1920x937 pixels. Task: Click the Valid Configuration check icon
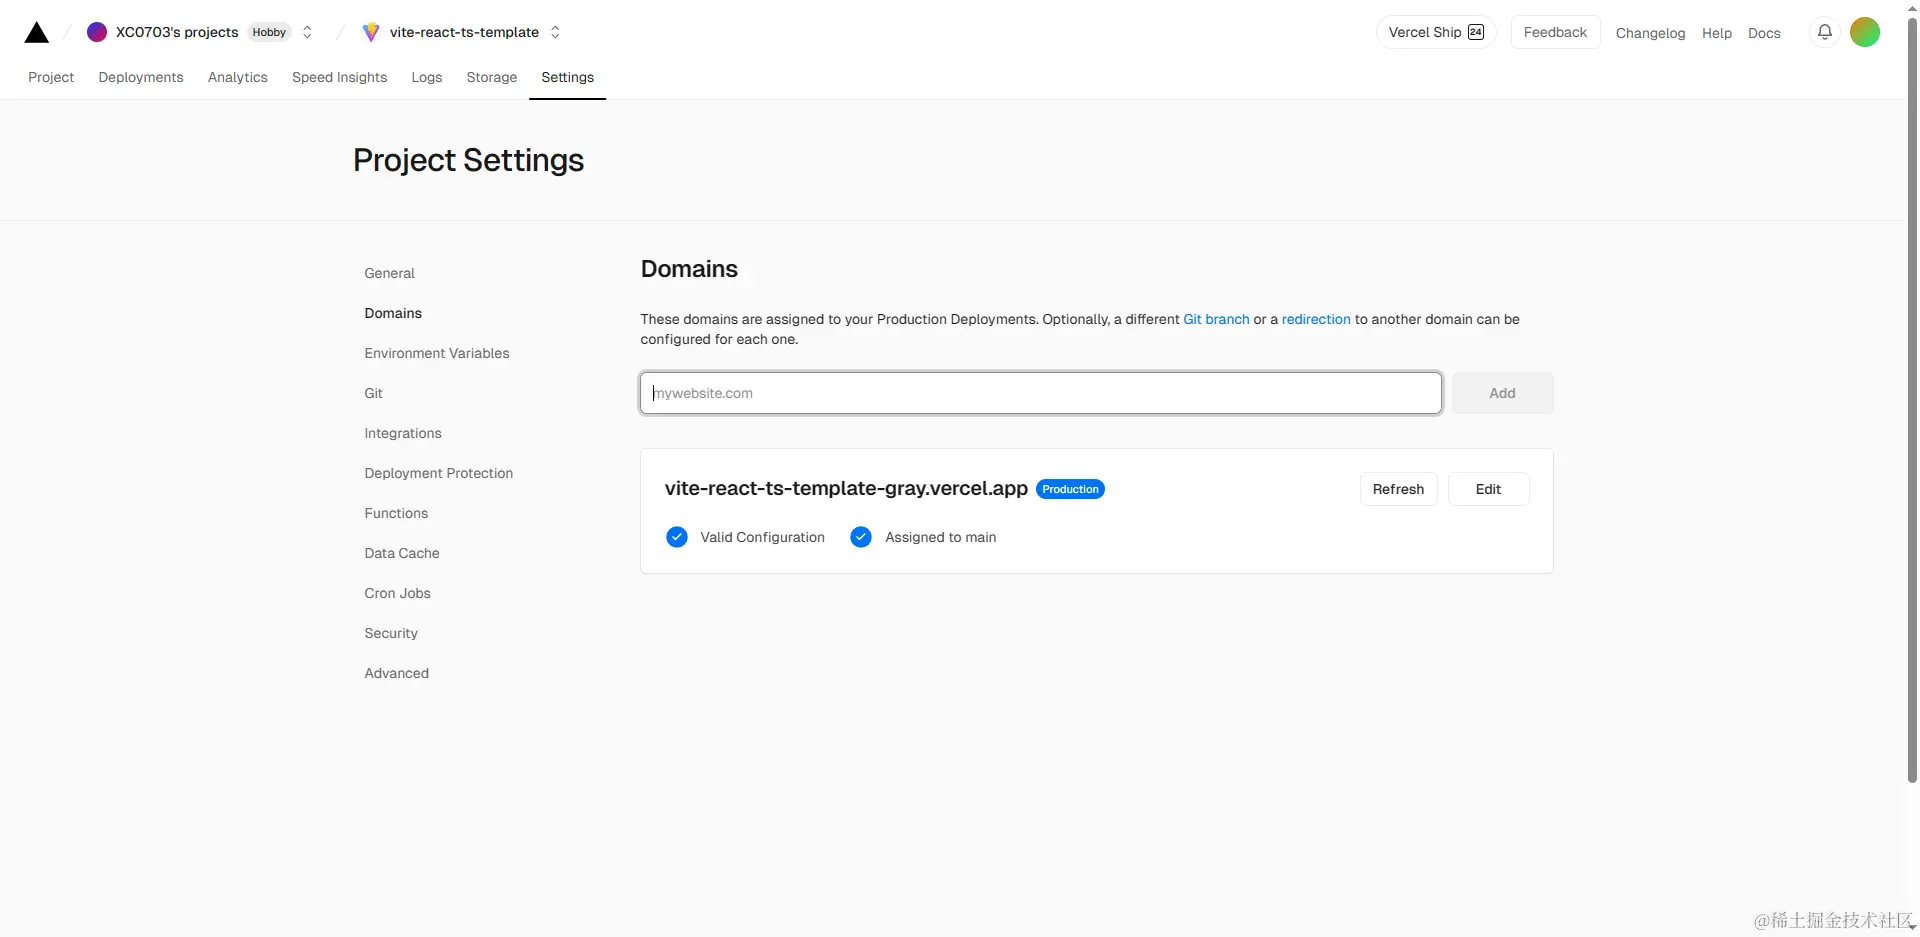[677, 537]
